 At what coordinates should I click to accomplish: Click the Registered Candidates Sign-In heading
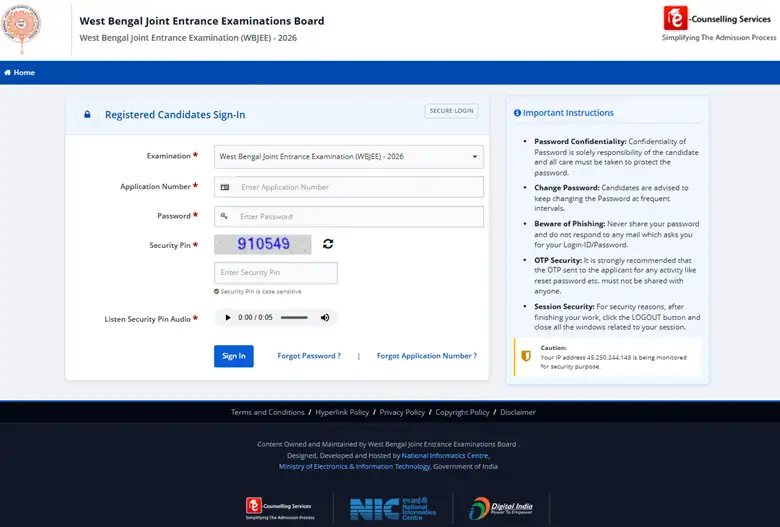[175, 115]
